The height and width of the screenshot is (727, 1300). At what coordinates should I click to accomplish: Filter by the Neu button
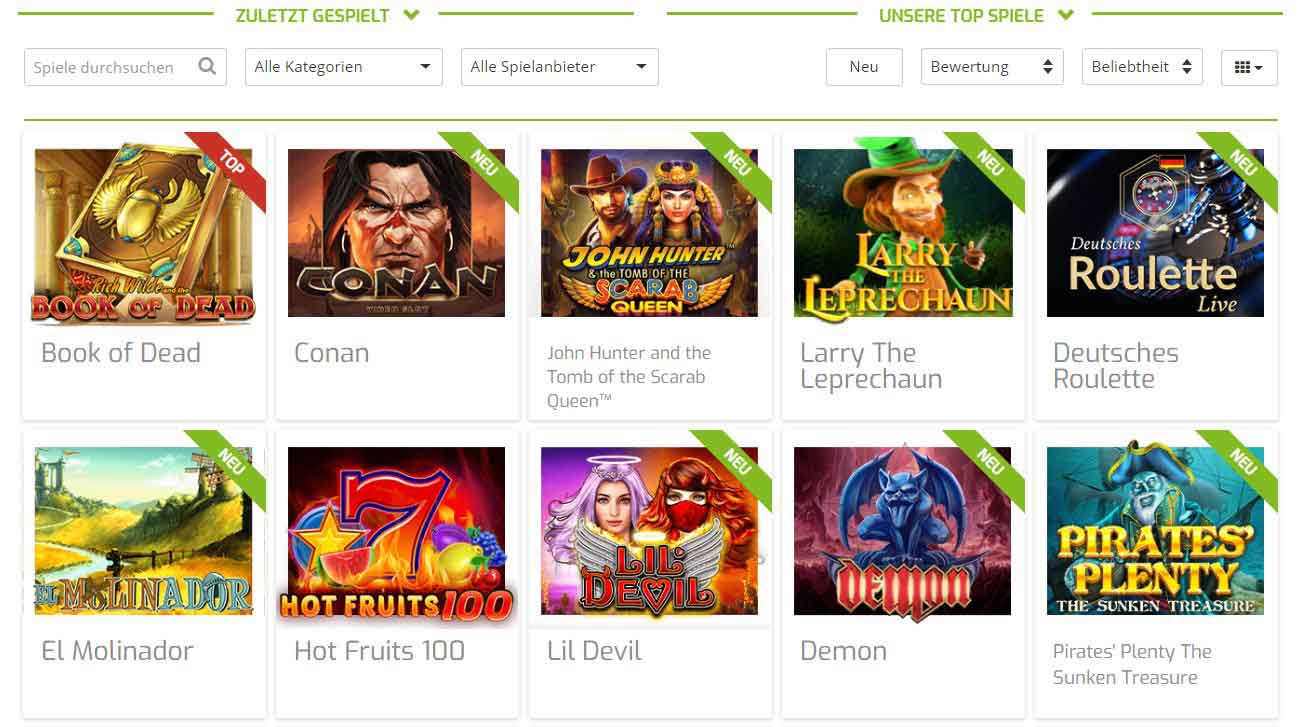click(x=864, y=67)
